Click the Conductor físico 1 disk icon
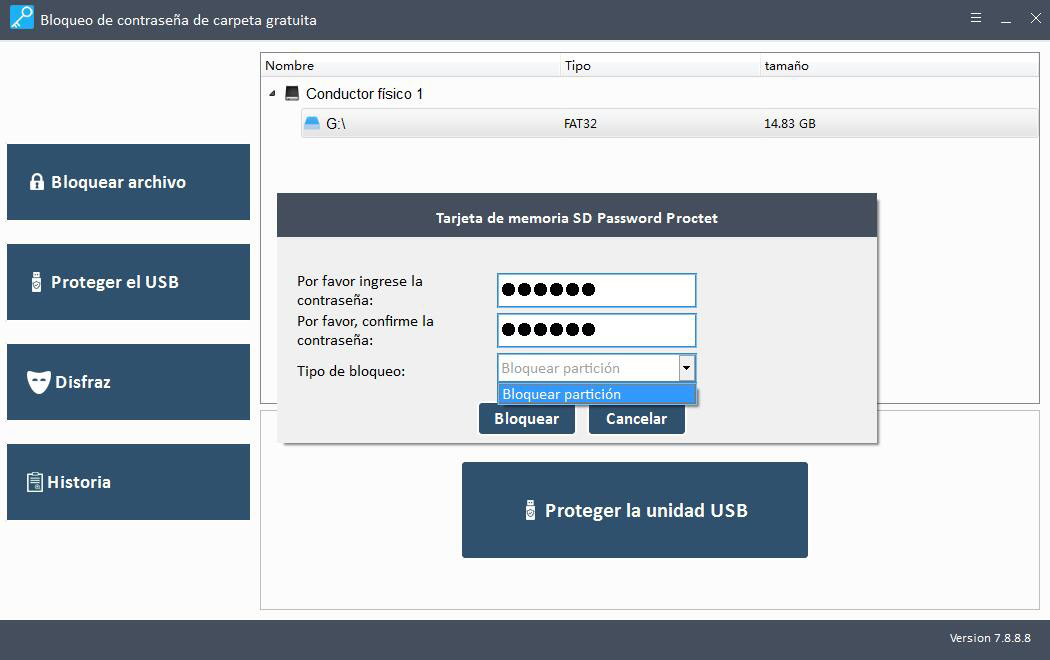1050x660 pixels. coord(292,94)
